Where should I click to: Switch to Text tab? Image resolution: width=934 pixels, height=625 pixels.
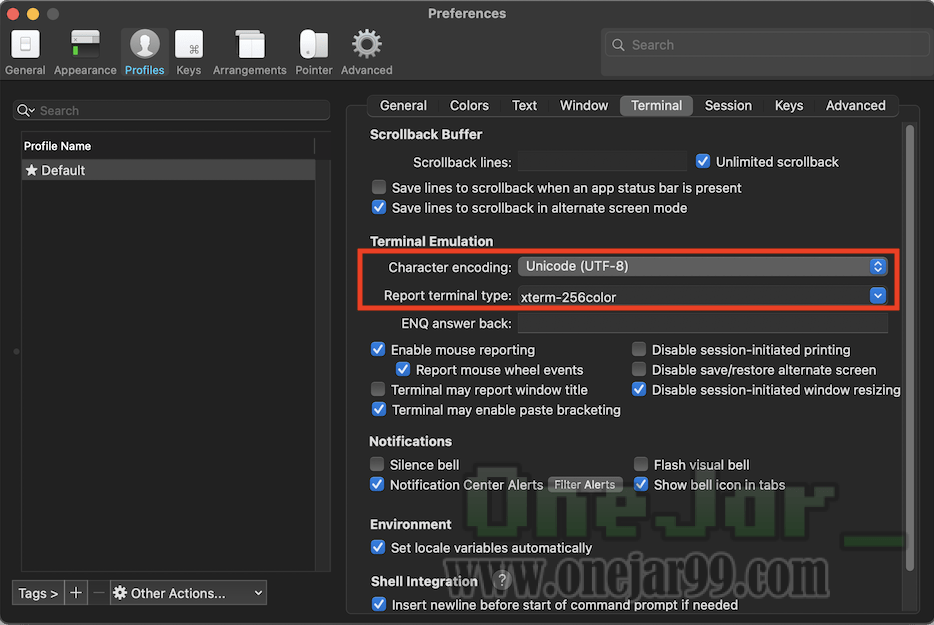(x=524, y=105)
